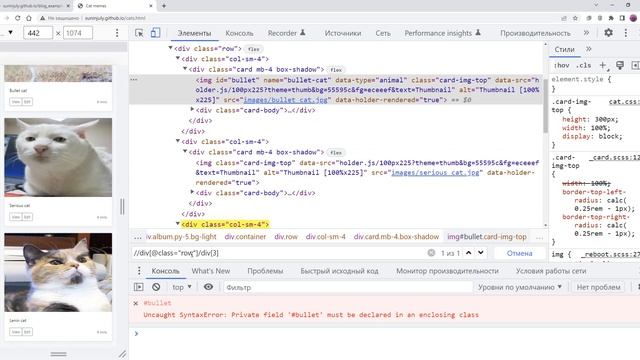Screen dimensions: 640x360
Task: Switch to the Элементы tab
Action: [194, 33]
